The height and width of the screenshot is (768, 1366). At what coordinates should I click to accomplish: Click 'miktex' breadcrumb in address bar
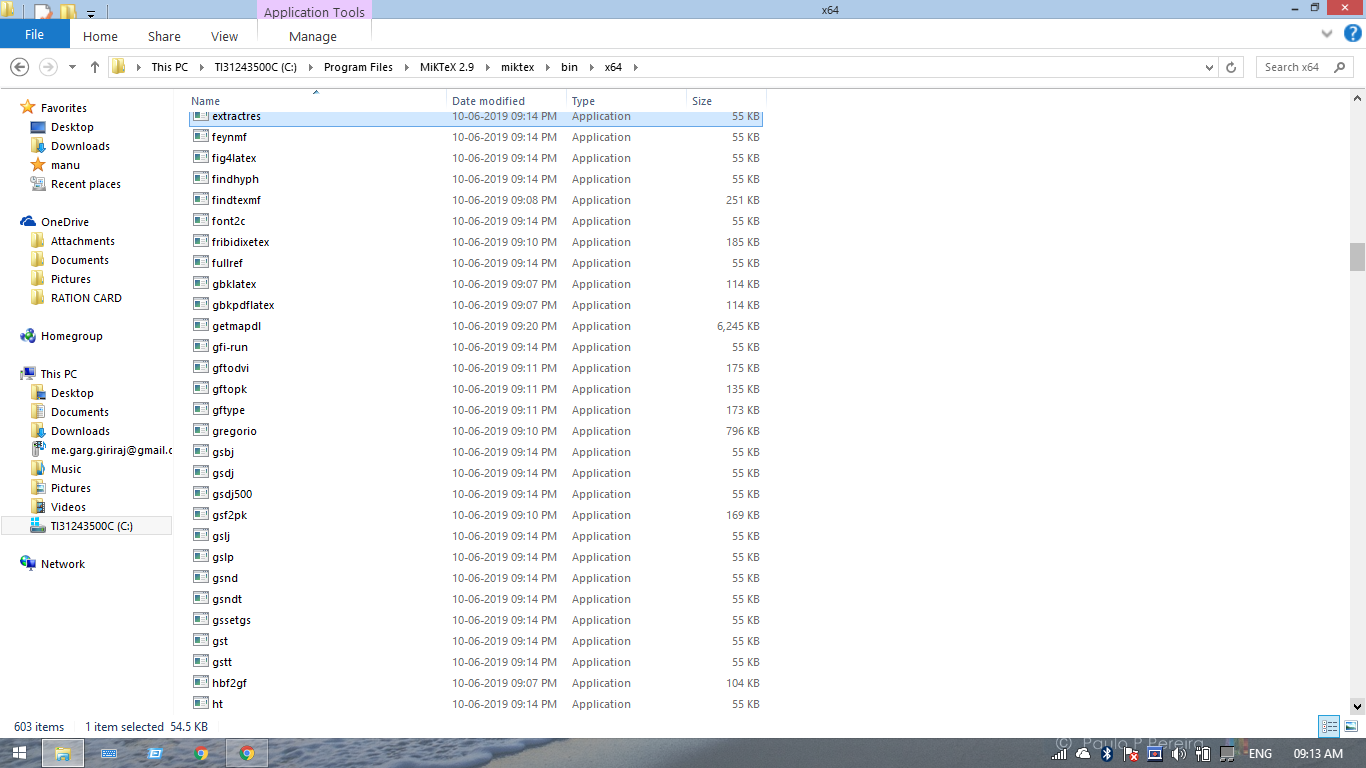[517, 67]
